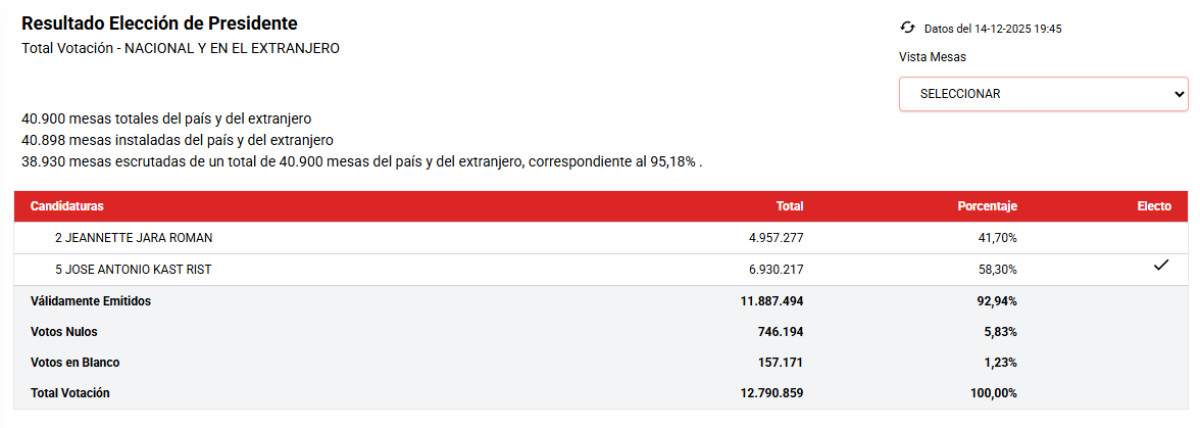Click Kast's vote total 6.930.217

[769, 269]
